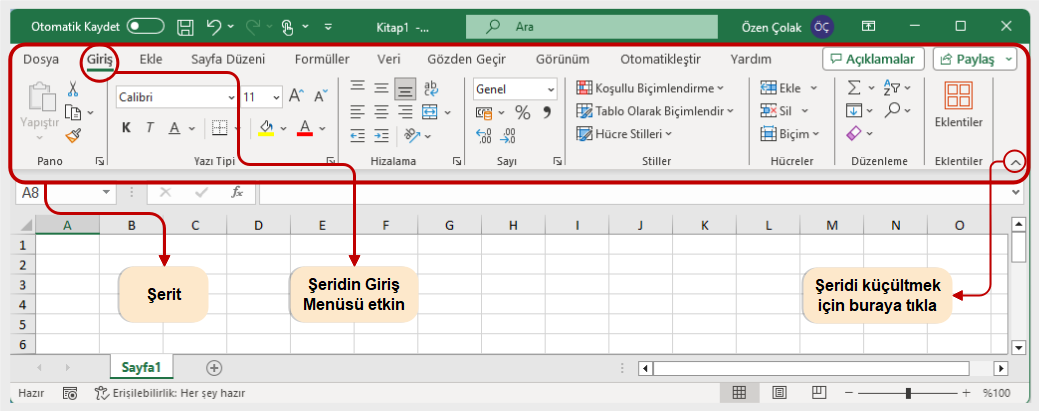The width and height of the screenshot is (1039, 411).
Task: Select center horizontally button
Action: pos(381,111)
